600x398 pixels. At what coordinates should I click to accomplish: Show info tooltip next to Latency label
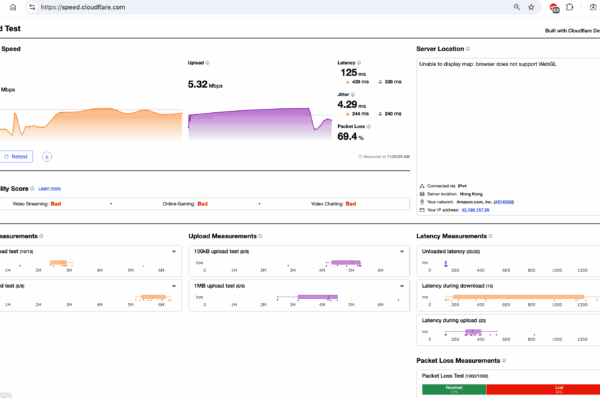[x=359, y=63]
